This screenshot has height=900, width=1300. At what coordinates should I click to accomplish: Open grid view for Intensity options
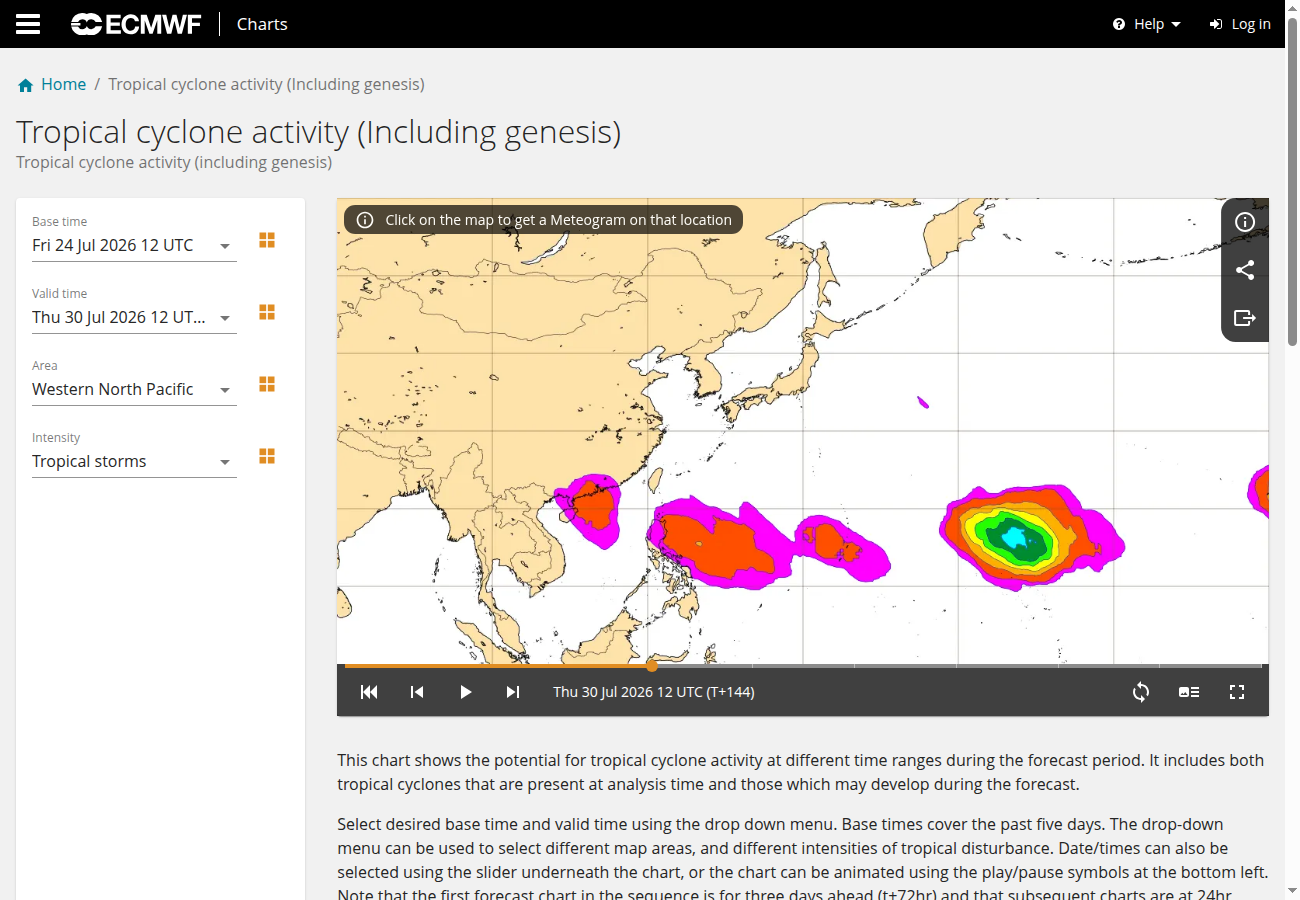[x=267, y=456]
